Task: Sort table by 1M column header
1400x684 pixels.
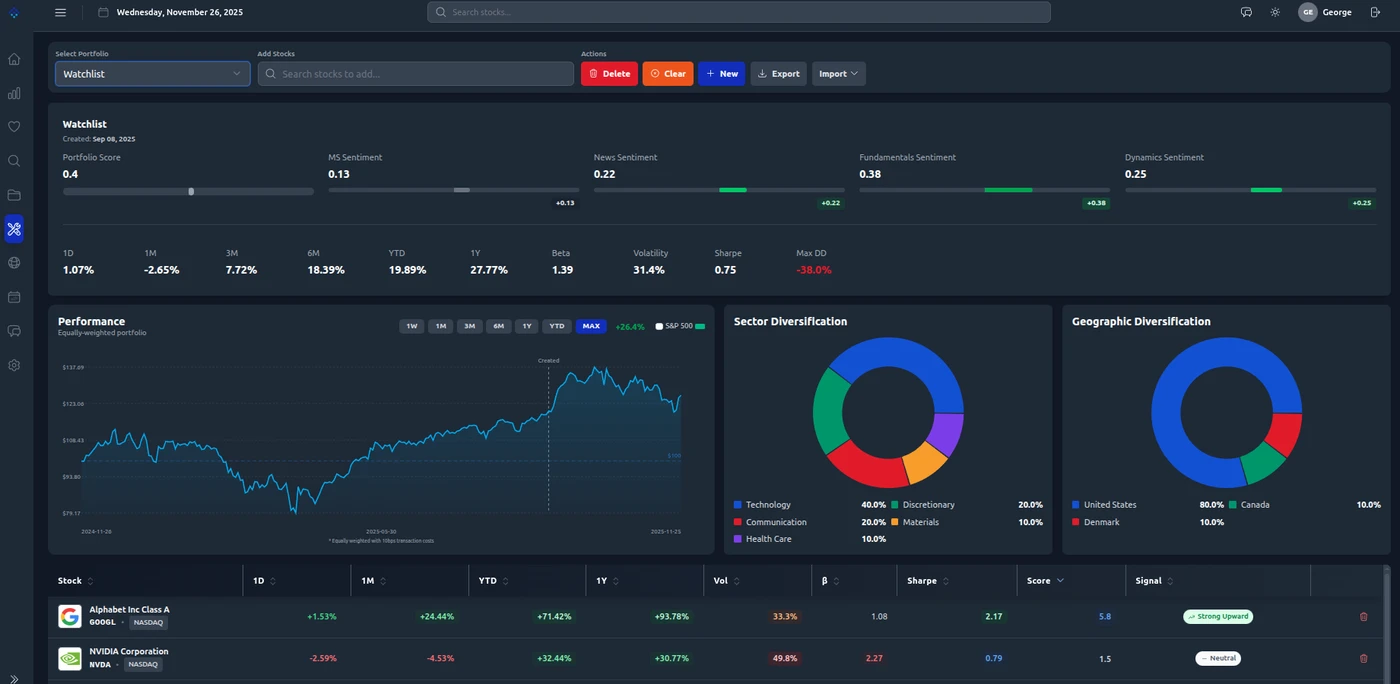Action: pos(374,581)
